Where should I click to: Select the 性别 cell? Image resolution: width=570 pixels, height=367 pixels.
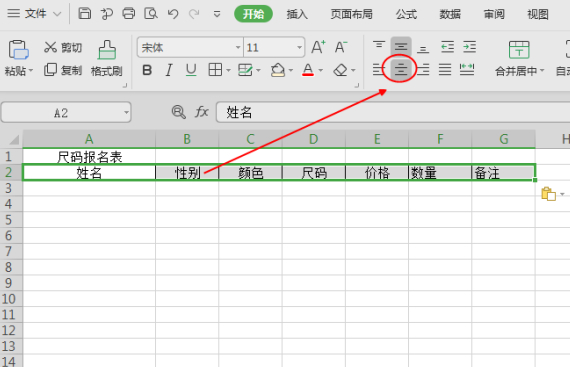(x=187, y=172)
